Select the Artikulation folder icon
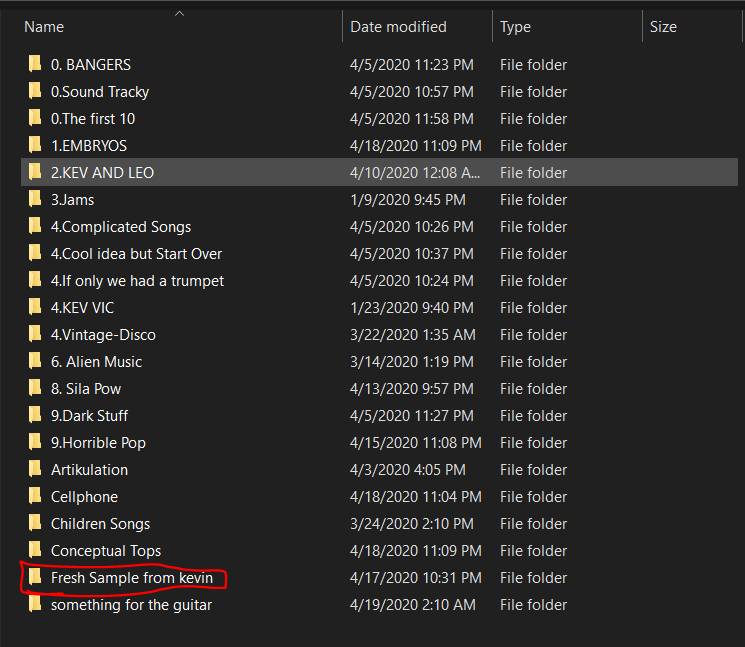 (x=35, y=469)
